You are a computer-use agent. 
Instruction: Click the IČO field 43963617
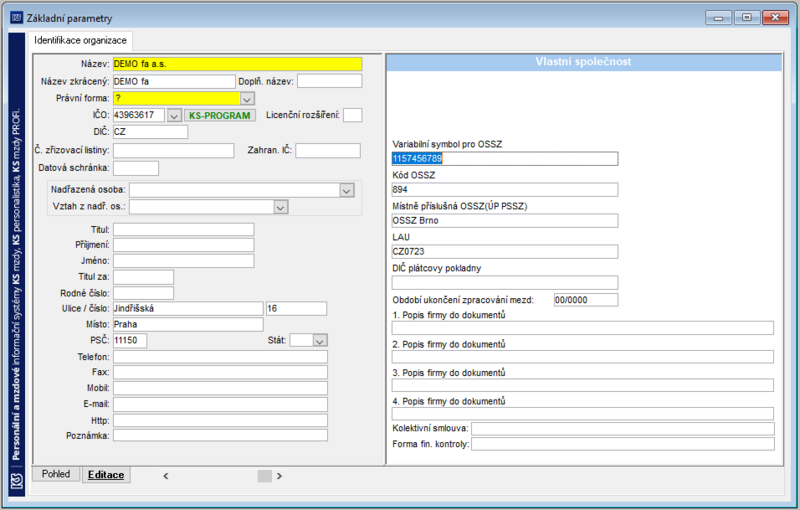139,115
